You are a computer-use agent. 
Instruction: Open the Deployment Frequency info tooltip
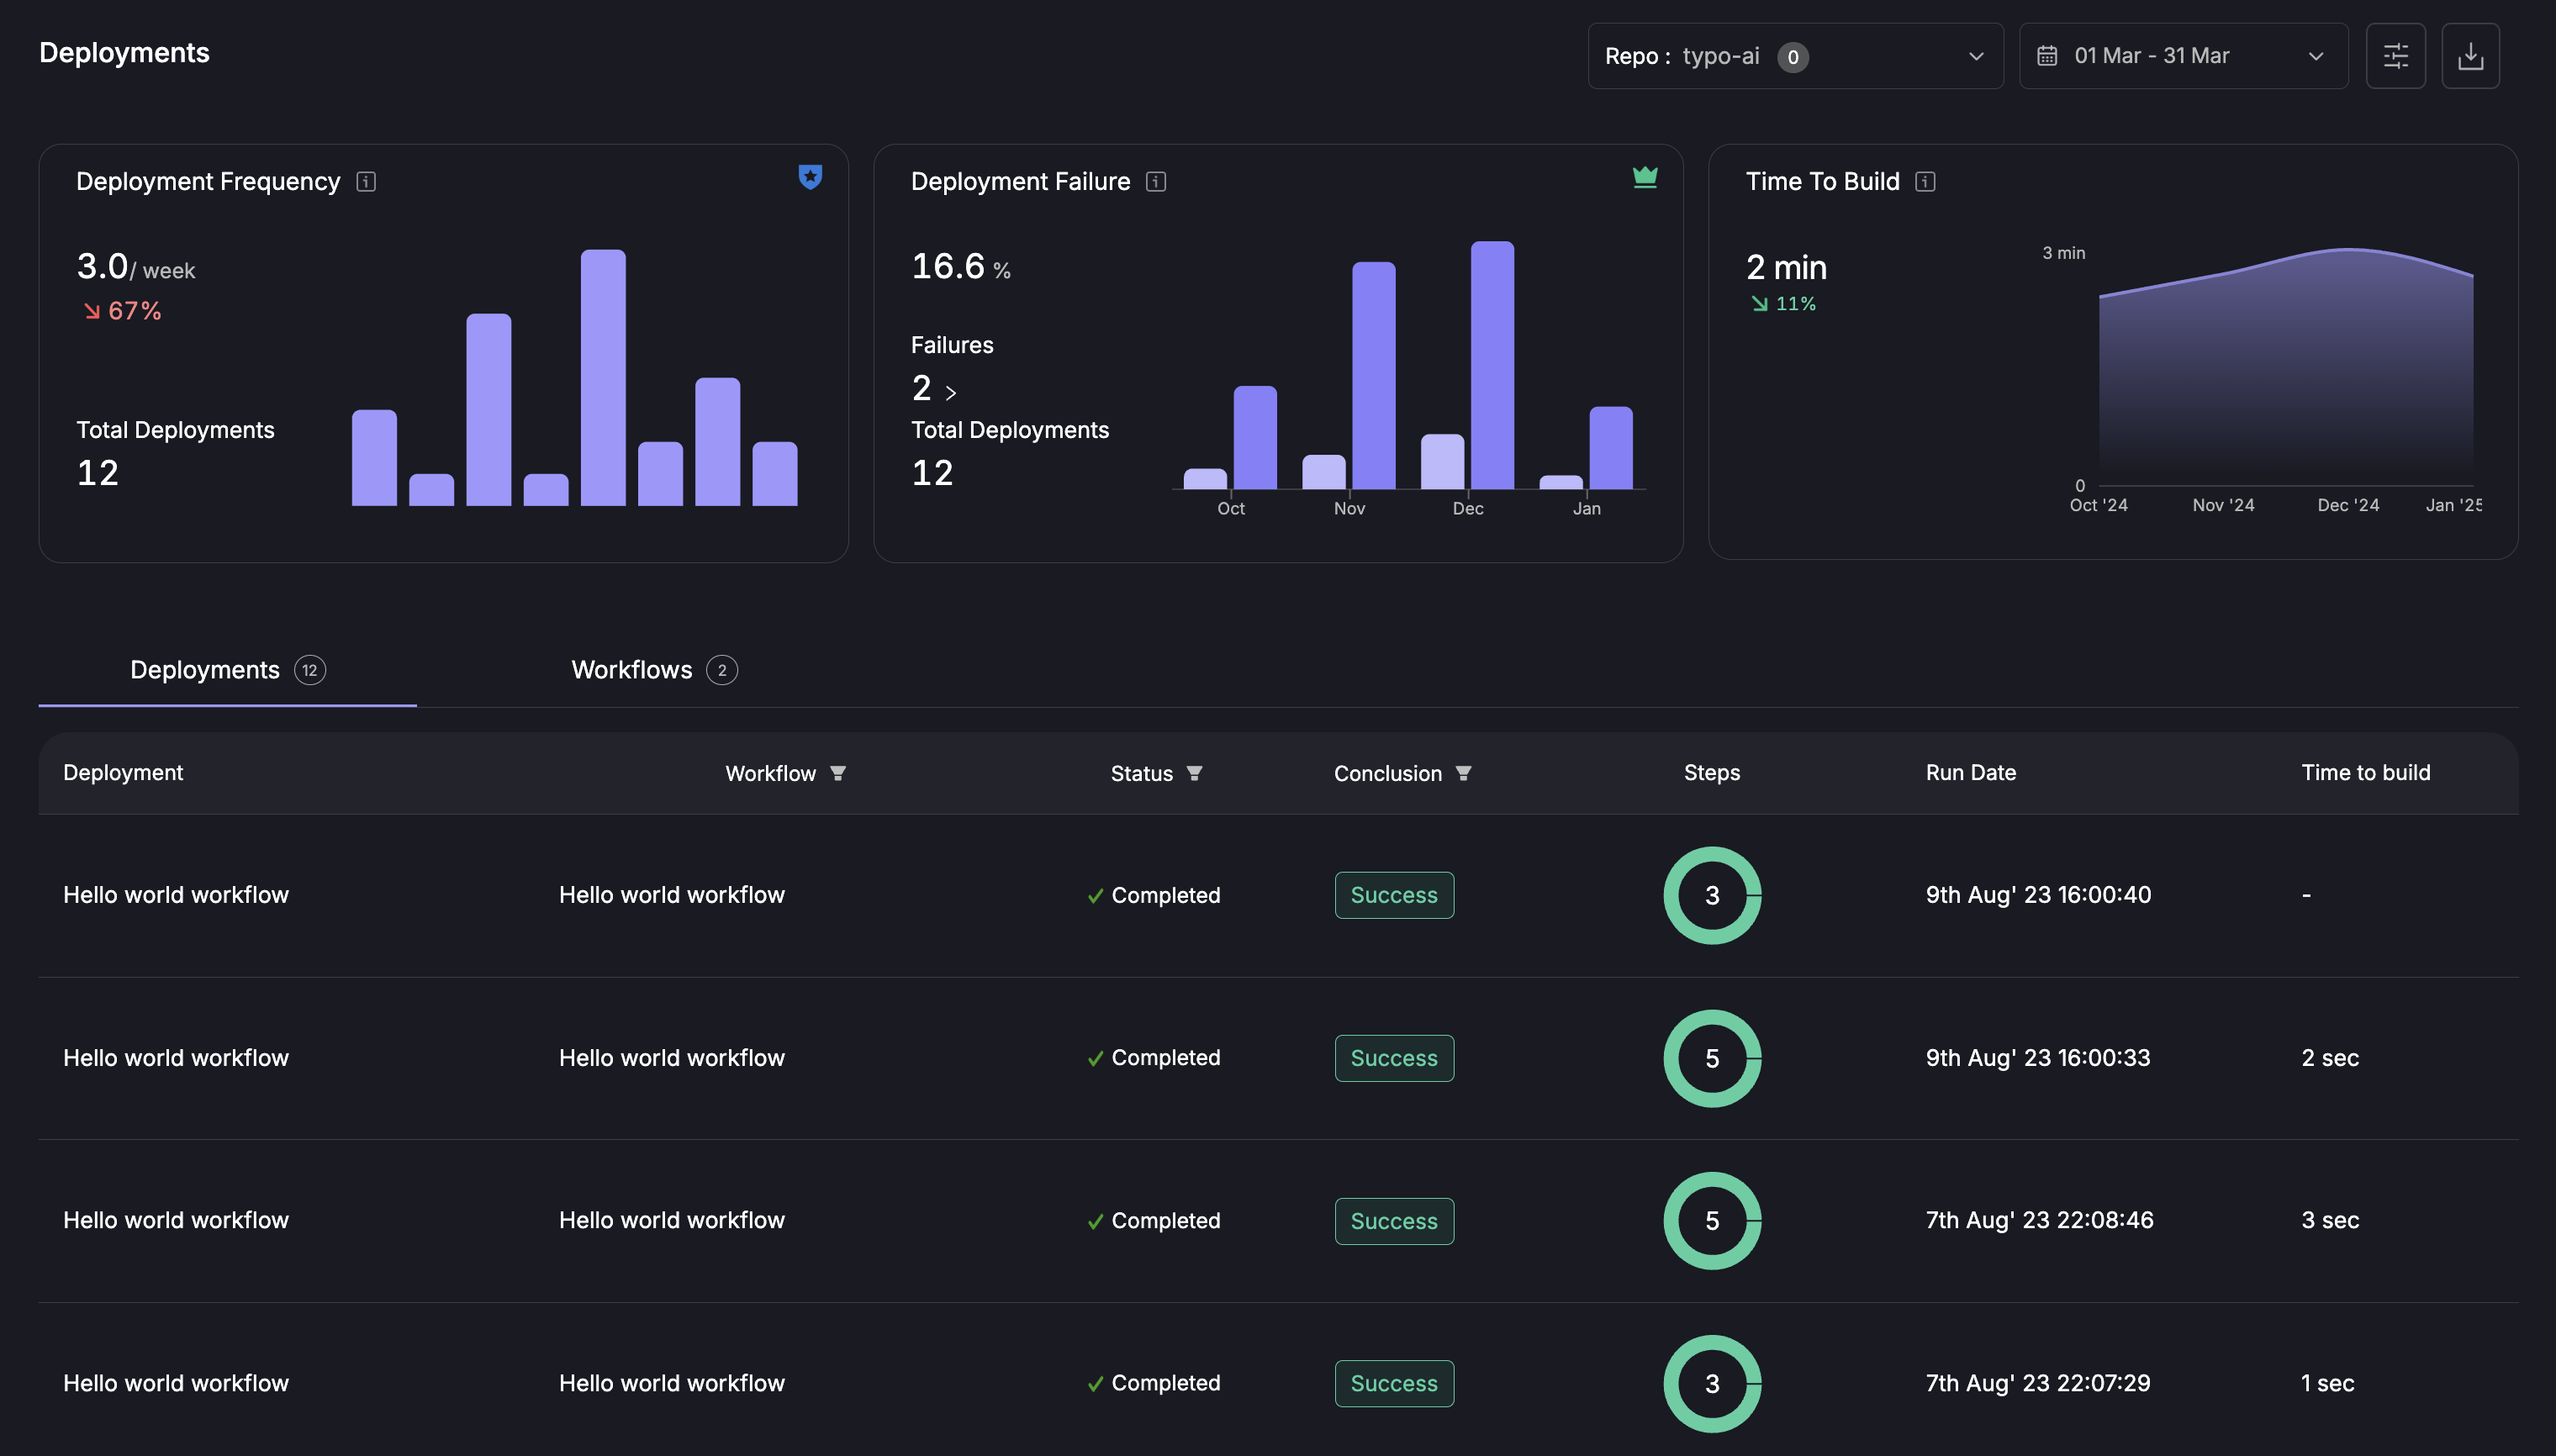click(366, 182)
